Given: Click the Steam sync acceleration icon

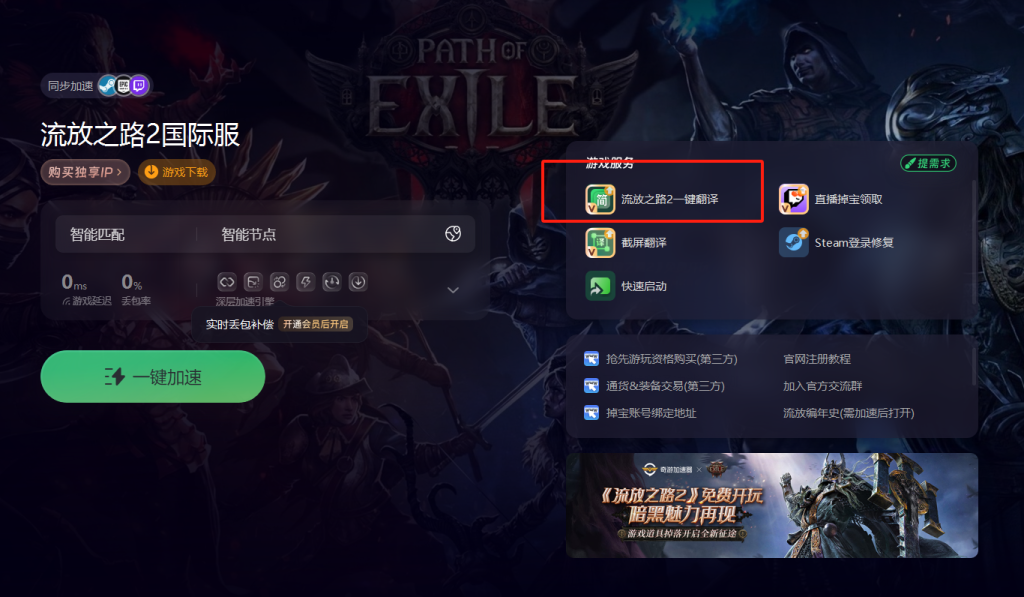Looking at the screenshot, I should pos(108,86).
